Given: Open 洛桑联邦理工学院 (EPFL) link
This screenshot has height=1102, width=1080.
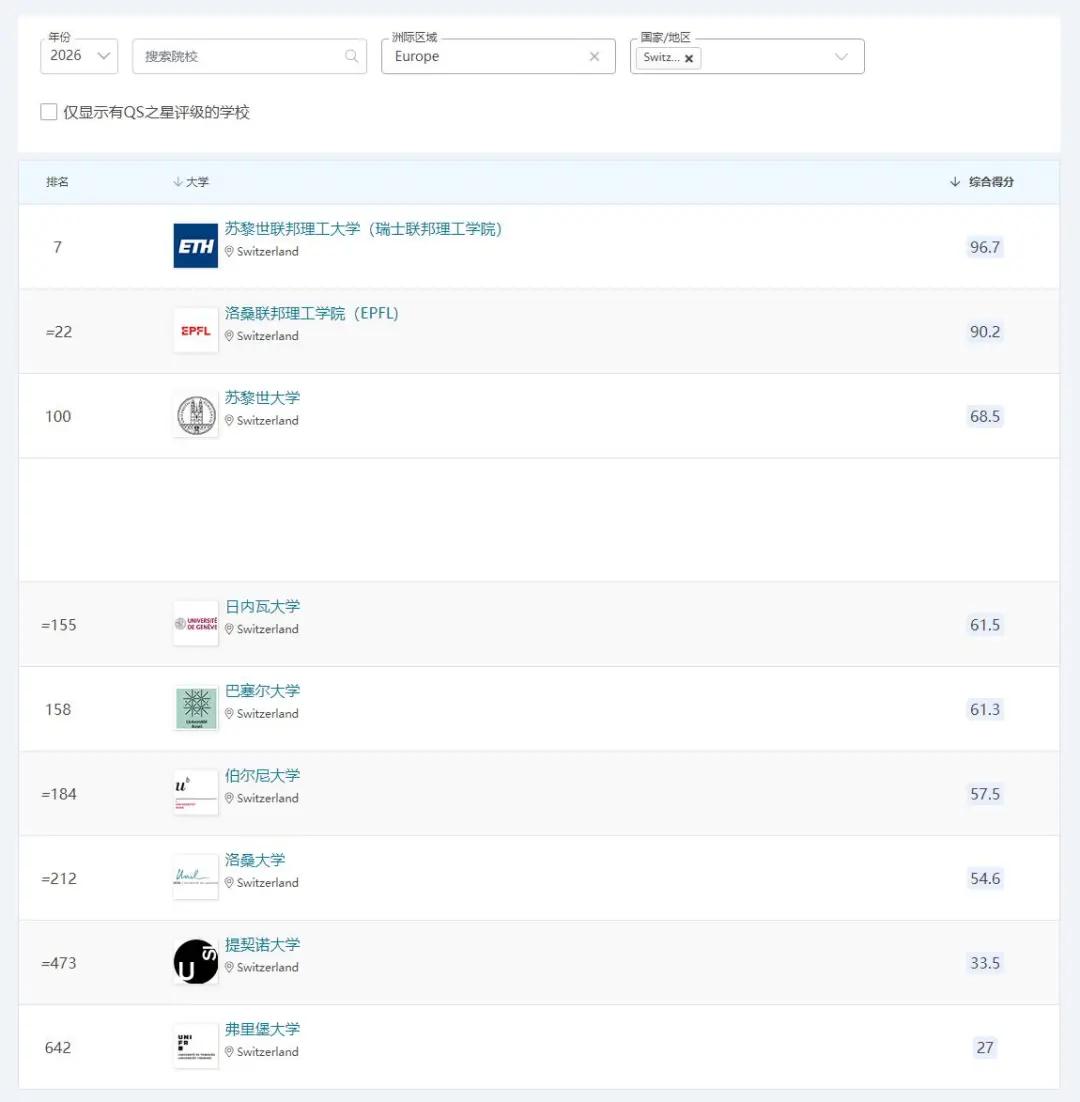Looking at the screenshot, I should pyautogui.click(x=312, y=313).
